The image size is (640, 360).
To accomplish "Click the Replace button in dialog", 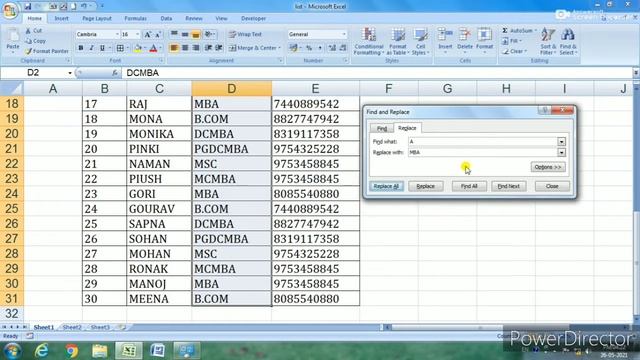I will coord(425,186).
